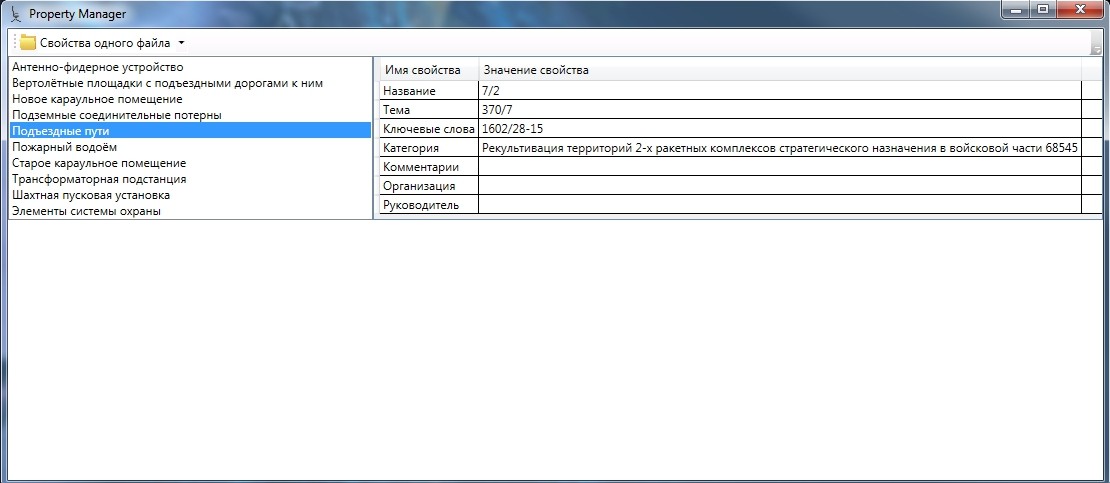Minimize the Property Manager window
This screenshot has width=1110, height=483.
[x=1015, y=10]
